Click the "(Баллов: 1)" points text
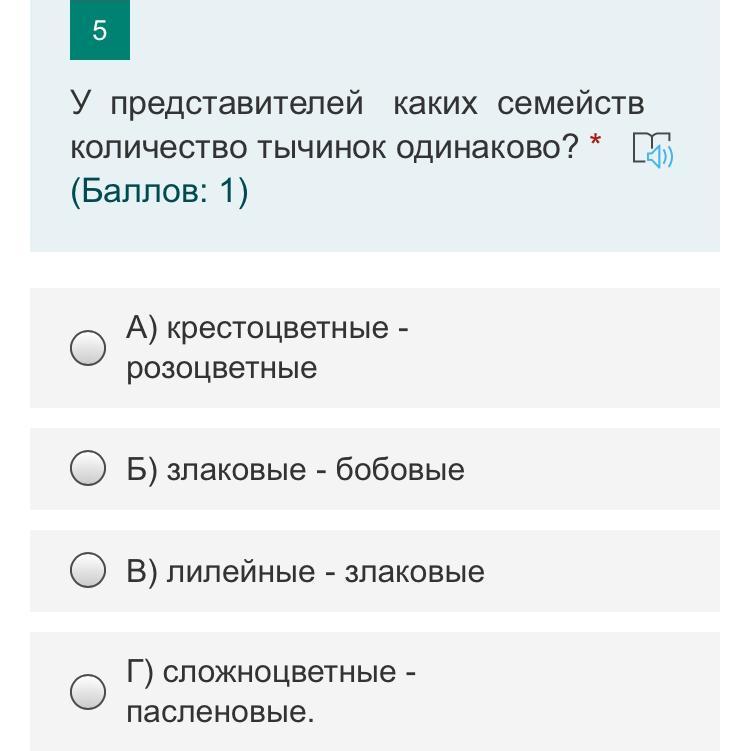Screen dimensions: 750x751 (x=159, y=191)
